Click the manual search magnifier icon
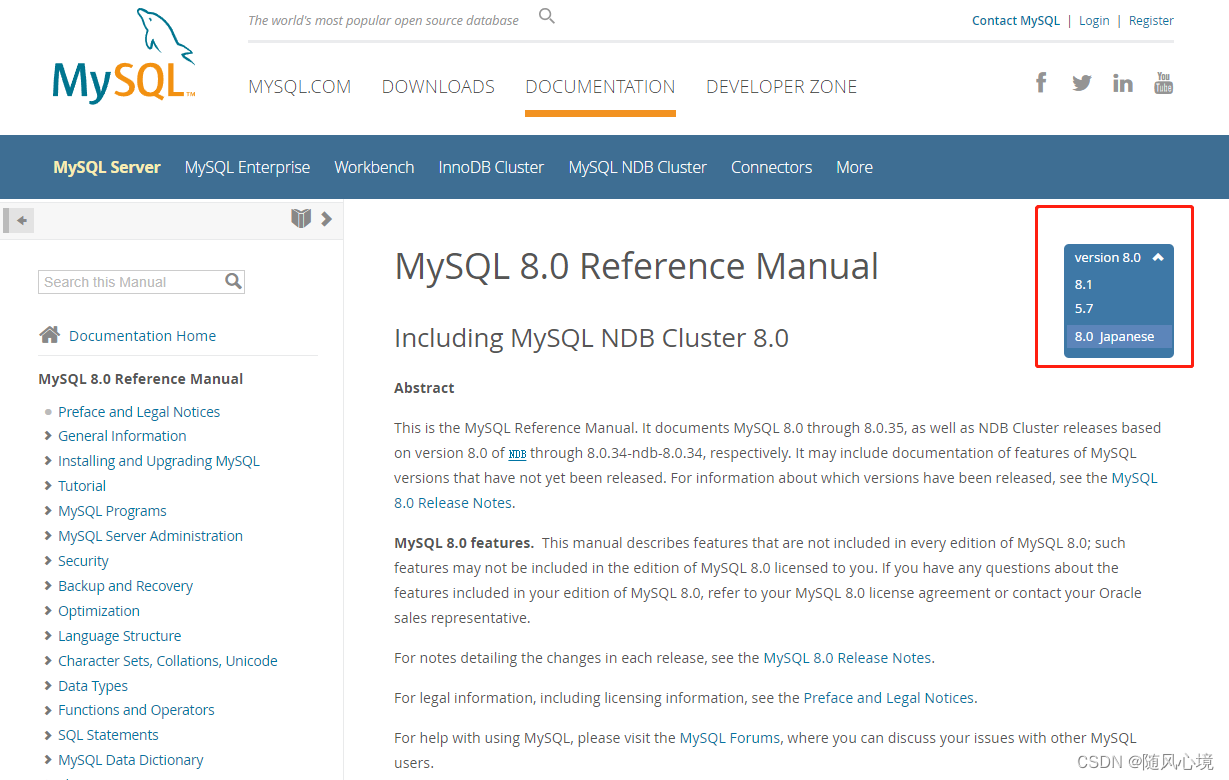The image size is (1229, 780). (233, 282)
